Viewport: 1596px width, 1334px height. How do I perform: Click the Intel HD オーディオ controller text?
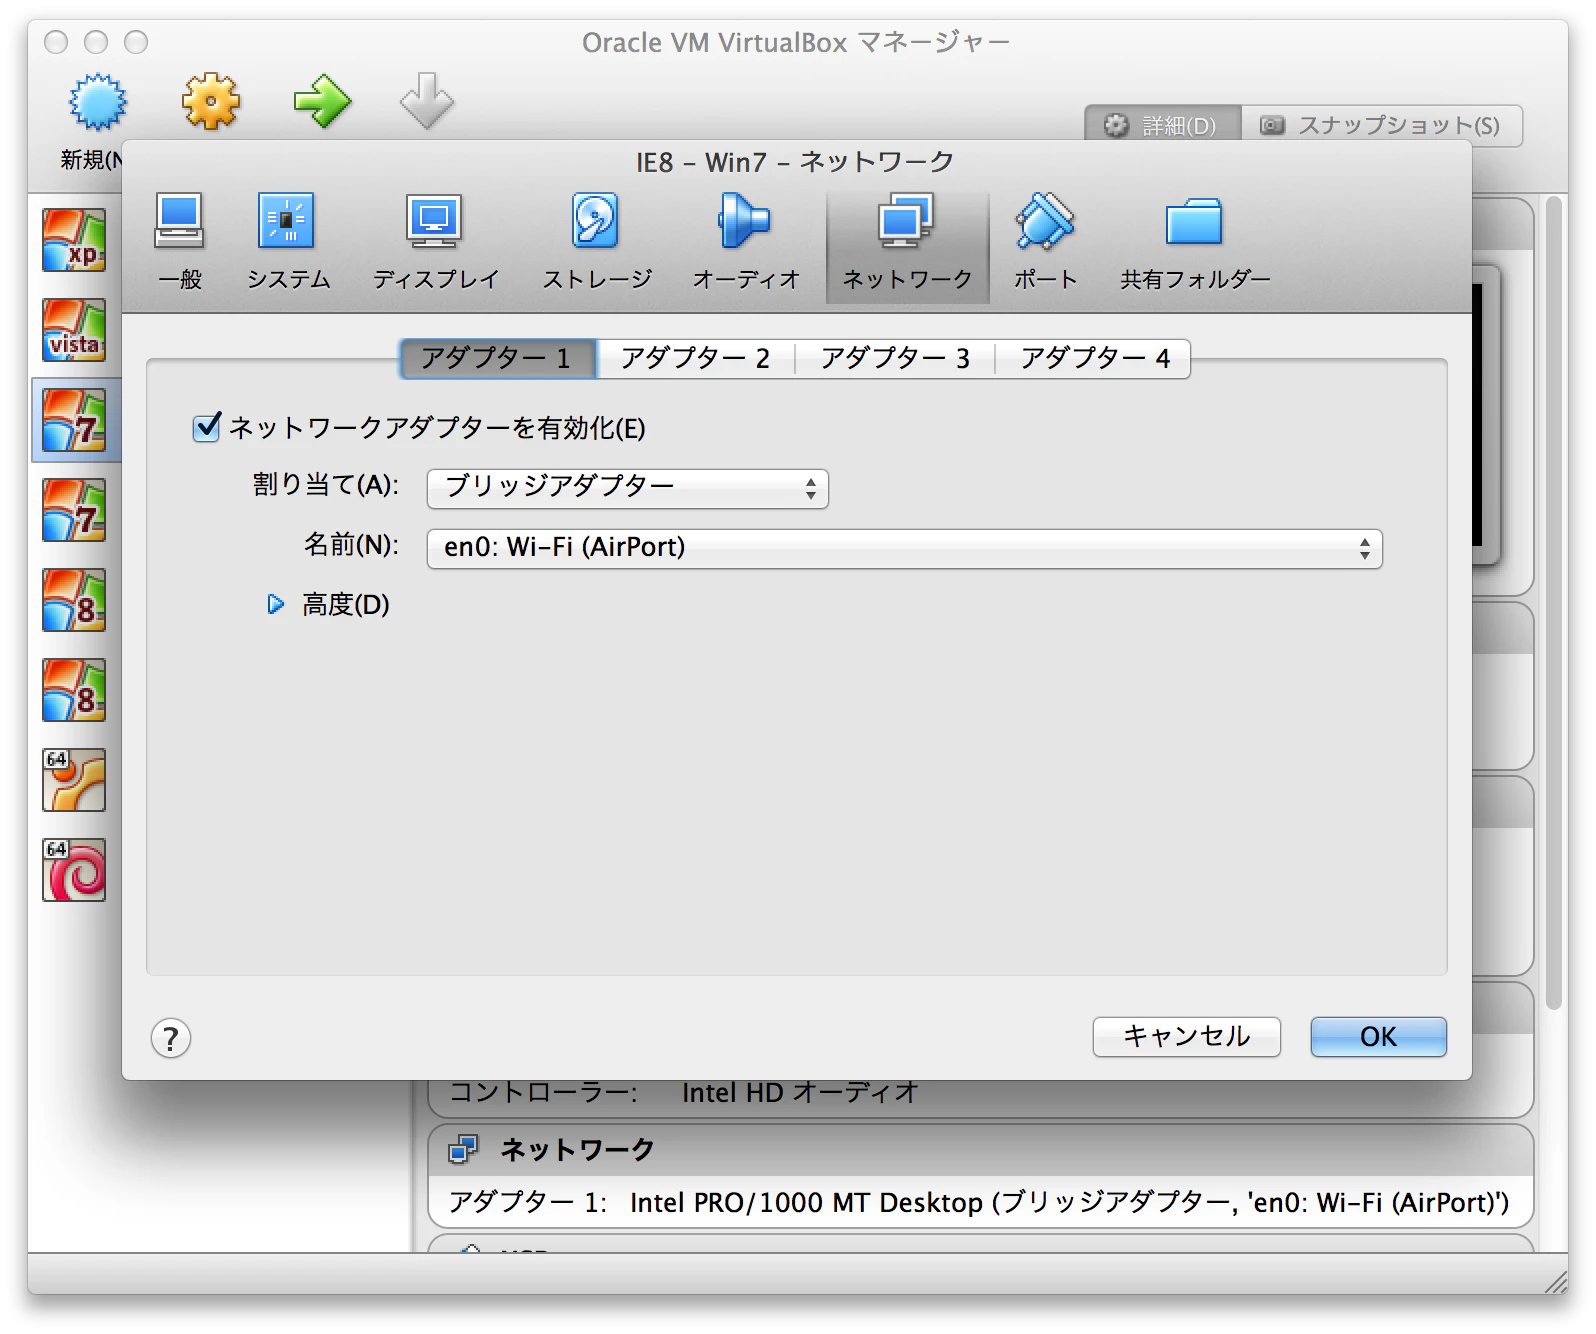coord(800,1092)
